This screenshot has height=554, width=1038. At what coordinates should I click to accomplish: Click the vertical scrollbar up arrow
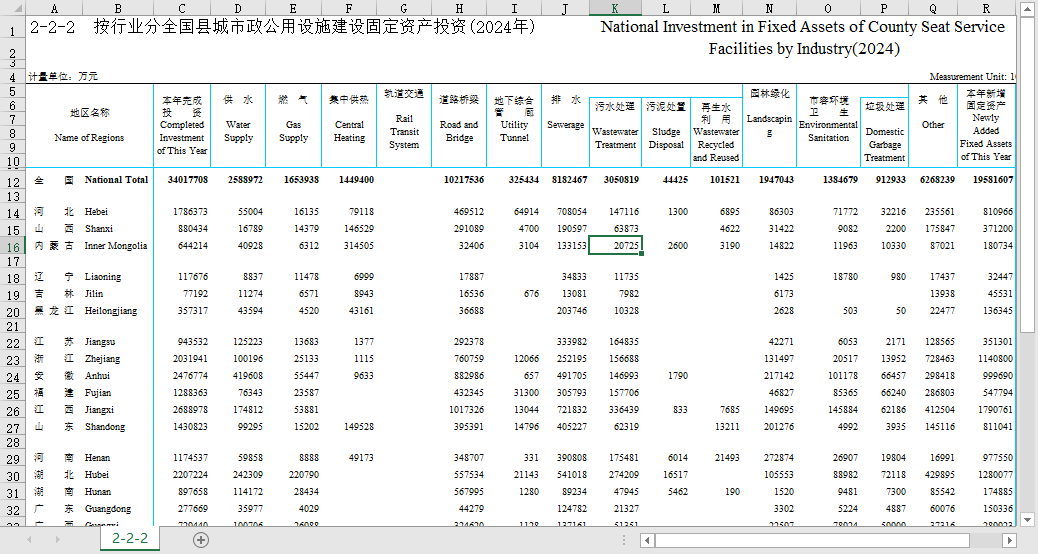point(1027,8)
